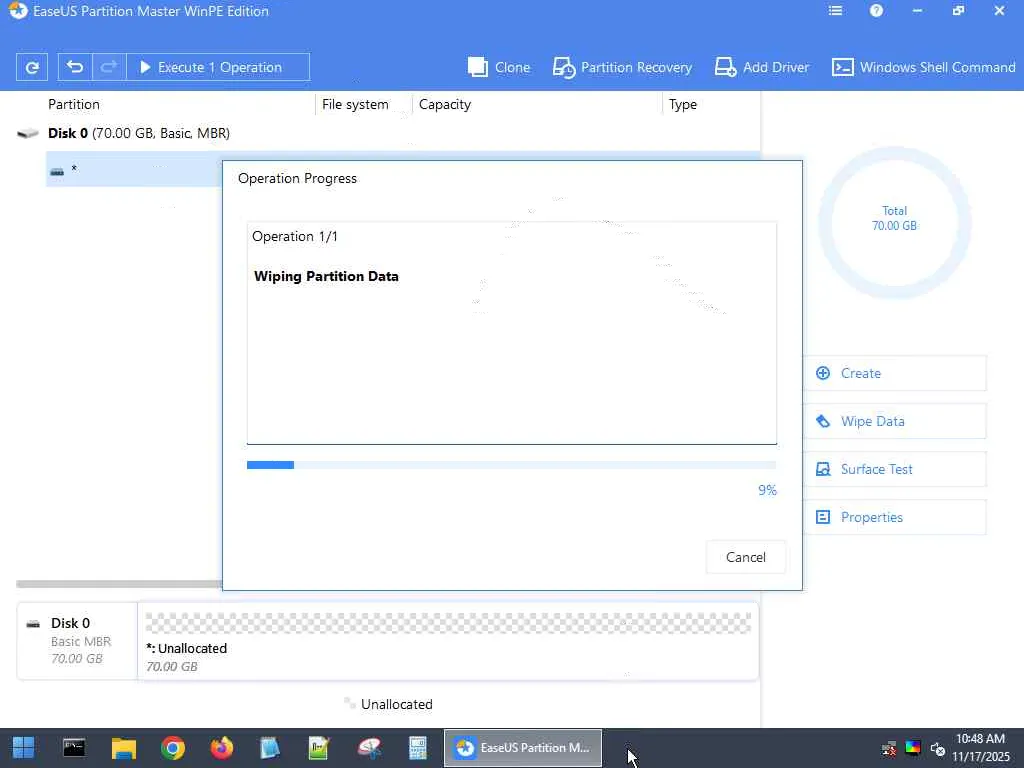Sort by File system column header

click(355, 104)
